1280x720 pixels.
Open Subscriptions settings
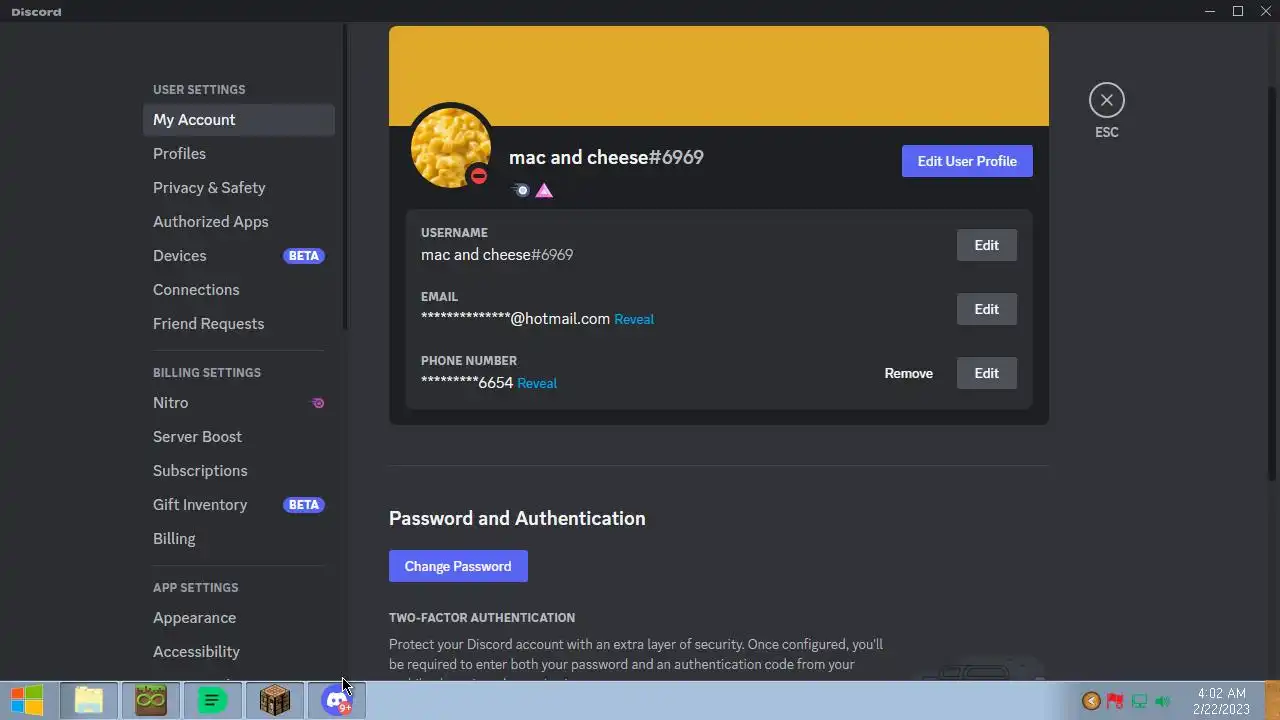(239, 470)
